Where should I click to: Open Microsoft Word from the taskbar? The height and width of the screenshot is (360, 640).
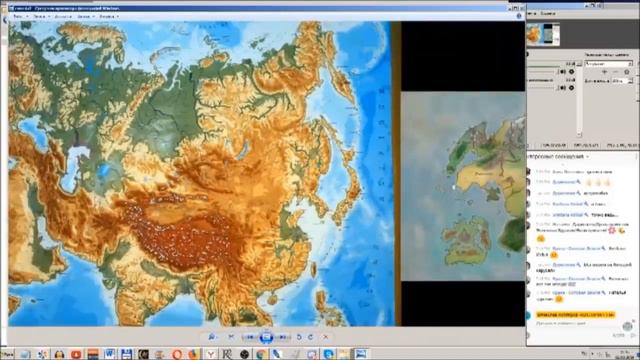pyautogui.click(x=109, y=354)
